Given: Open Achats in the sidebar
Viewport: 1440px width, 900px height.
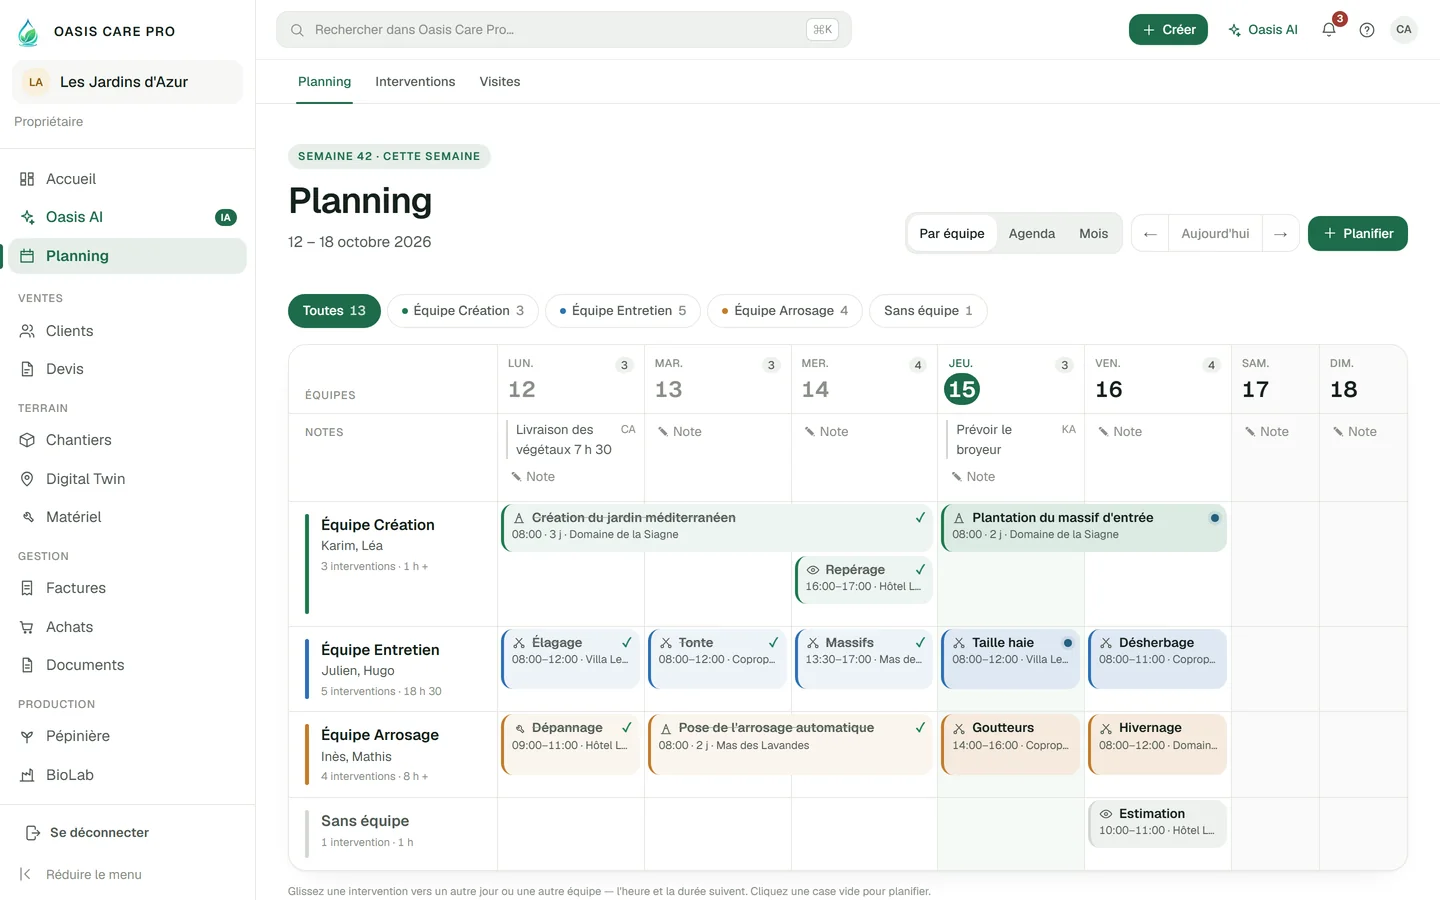Looking at the screenshot, I should (x=127, y=627).
